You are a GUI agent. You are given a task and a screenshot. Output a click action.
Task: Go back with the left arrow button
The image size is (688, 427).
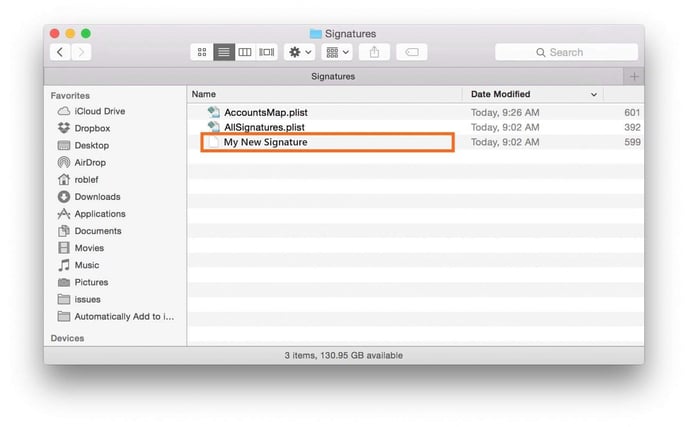[x=60, y=52]
